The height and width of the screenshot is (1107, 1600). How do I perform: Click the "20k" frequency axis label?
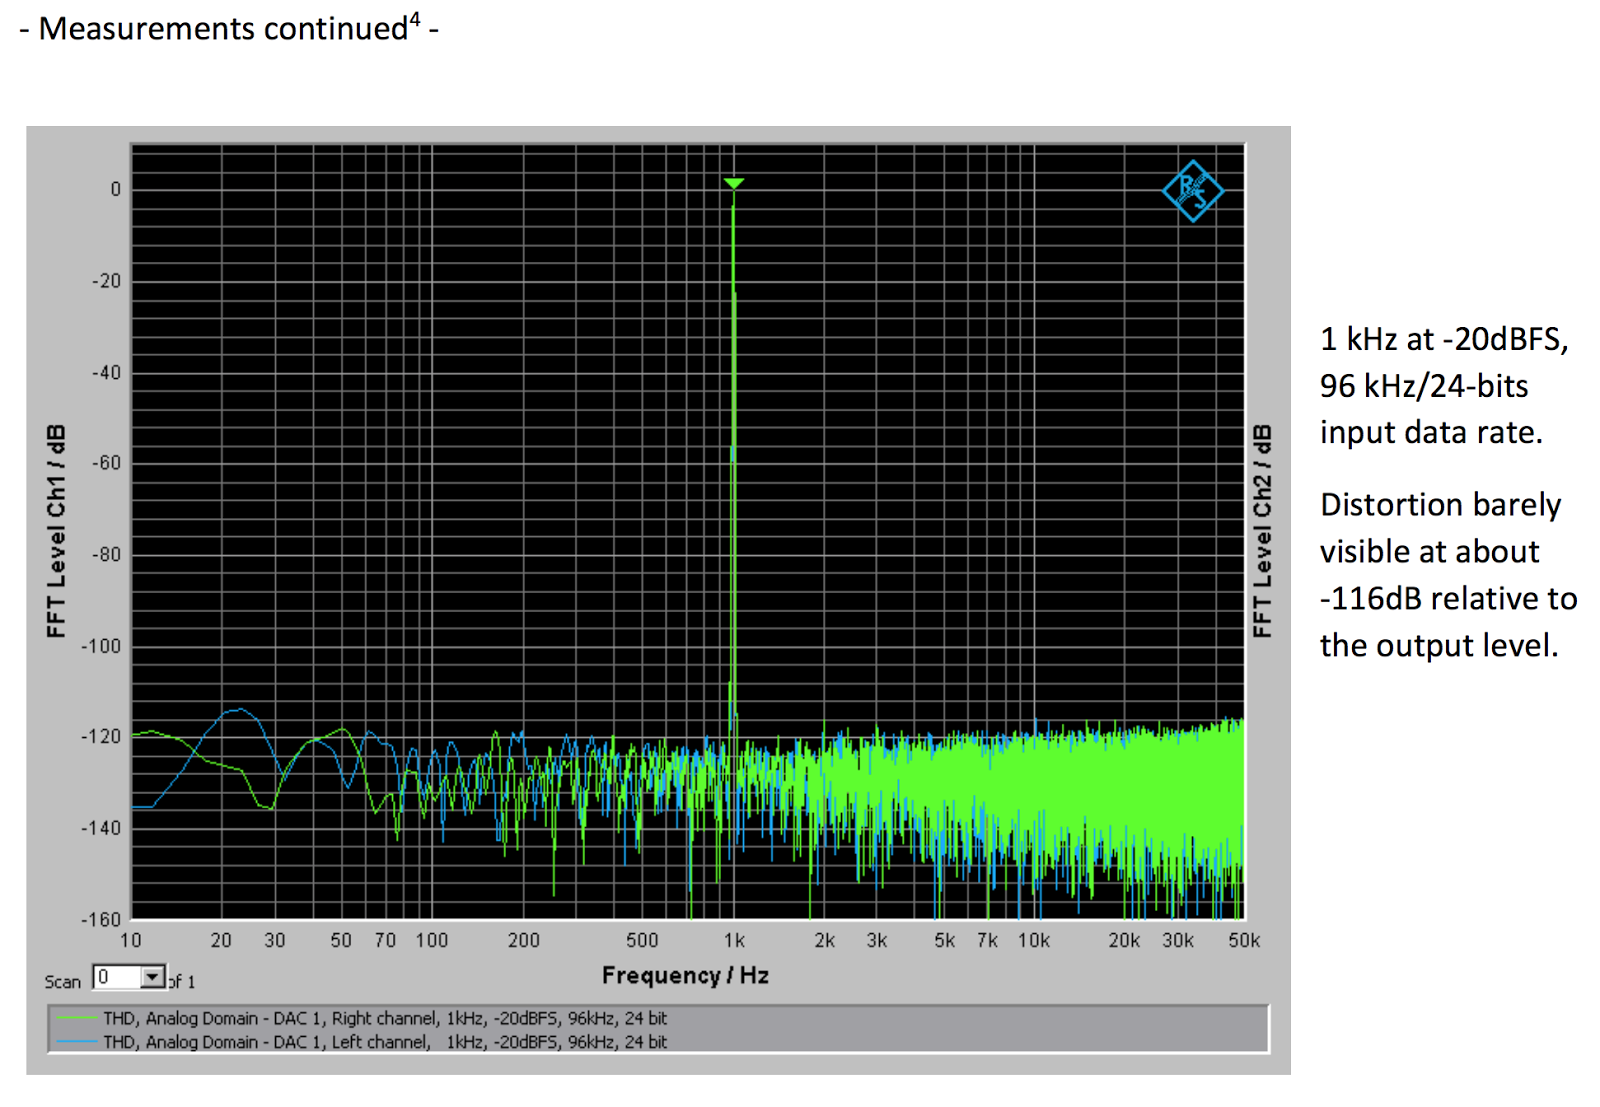click(1124, 940)
